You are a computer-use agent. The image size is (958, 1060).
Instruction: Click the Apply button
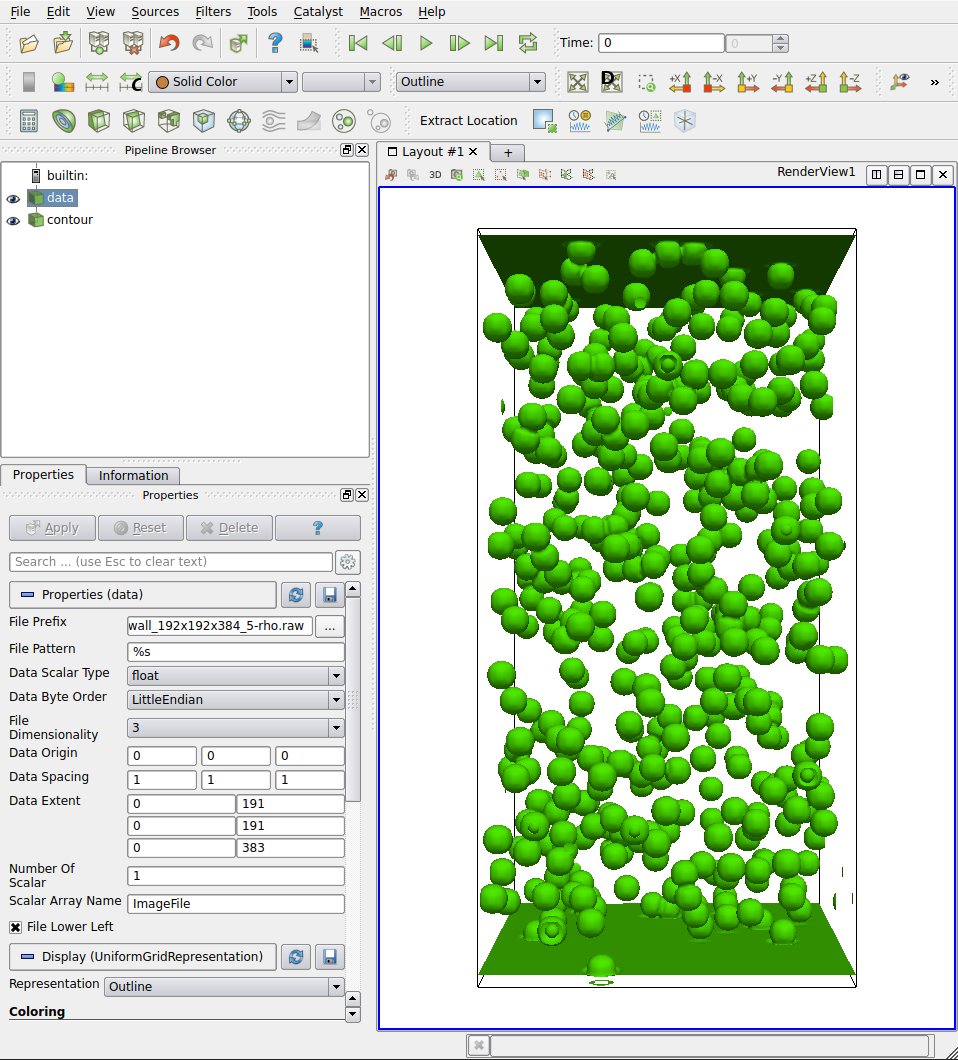tap(52, 528)
